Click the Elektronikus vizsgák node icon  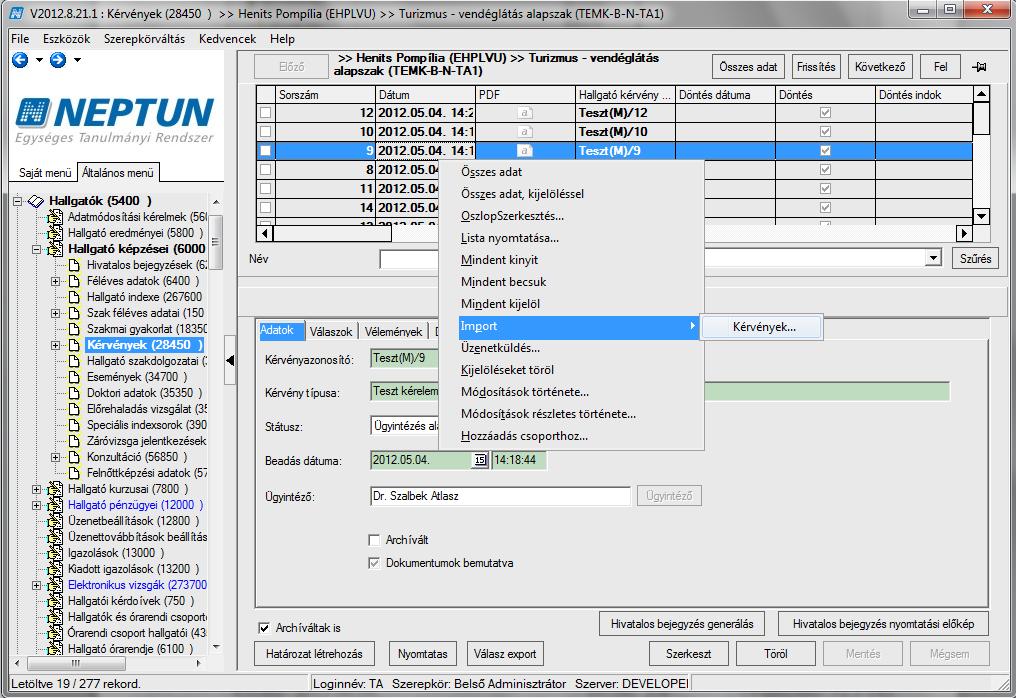pos(56,585)
